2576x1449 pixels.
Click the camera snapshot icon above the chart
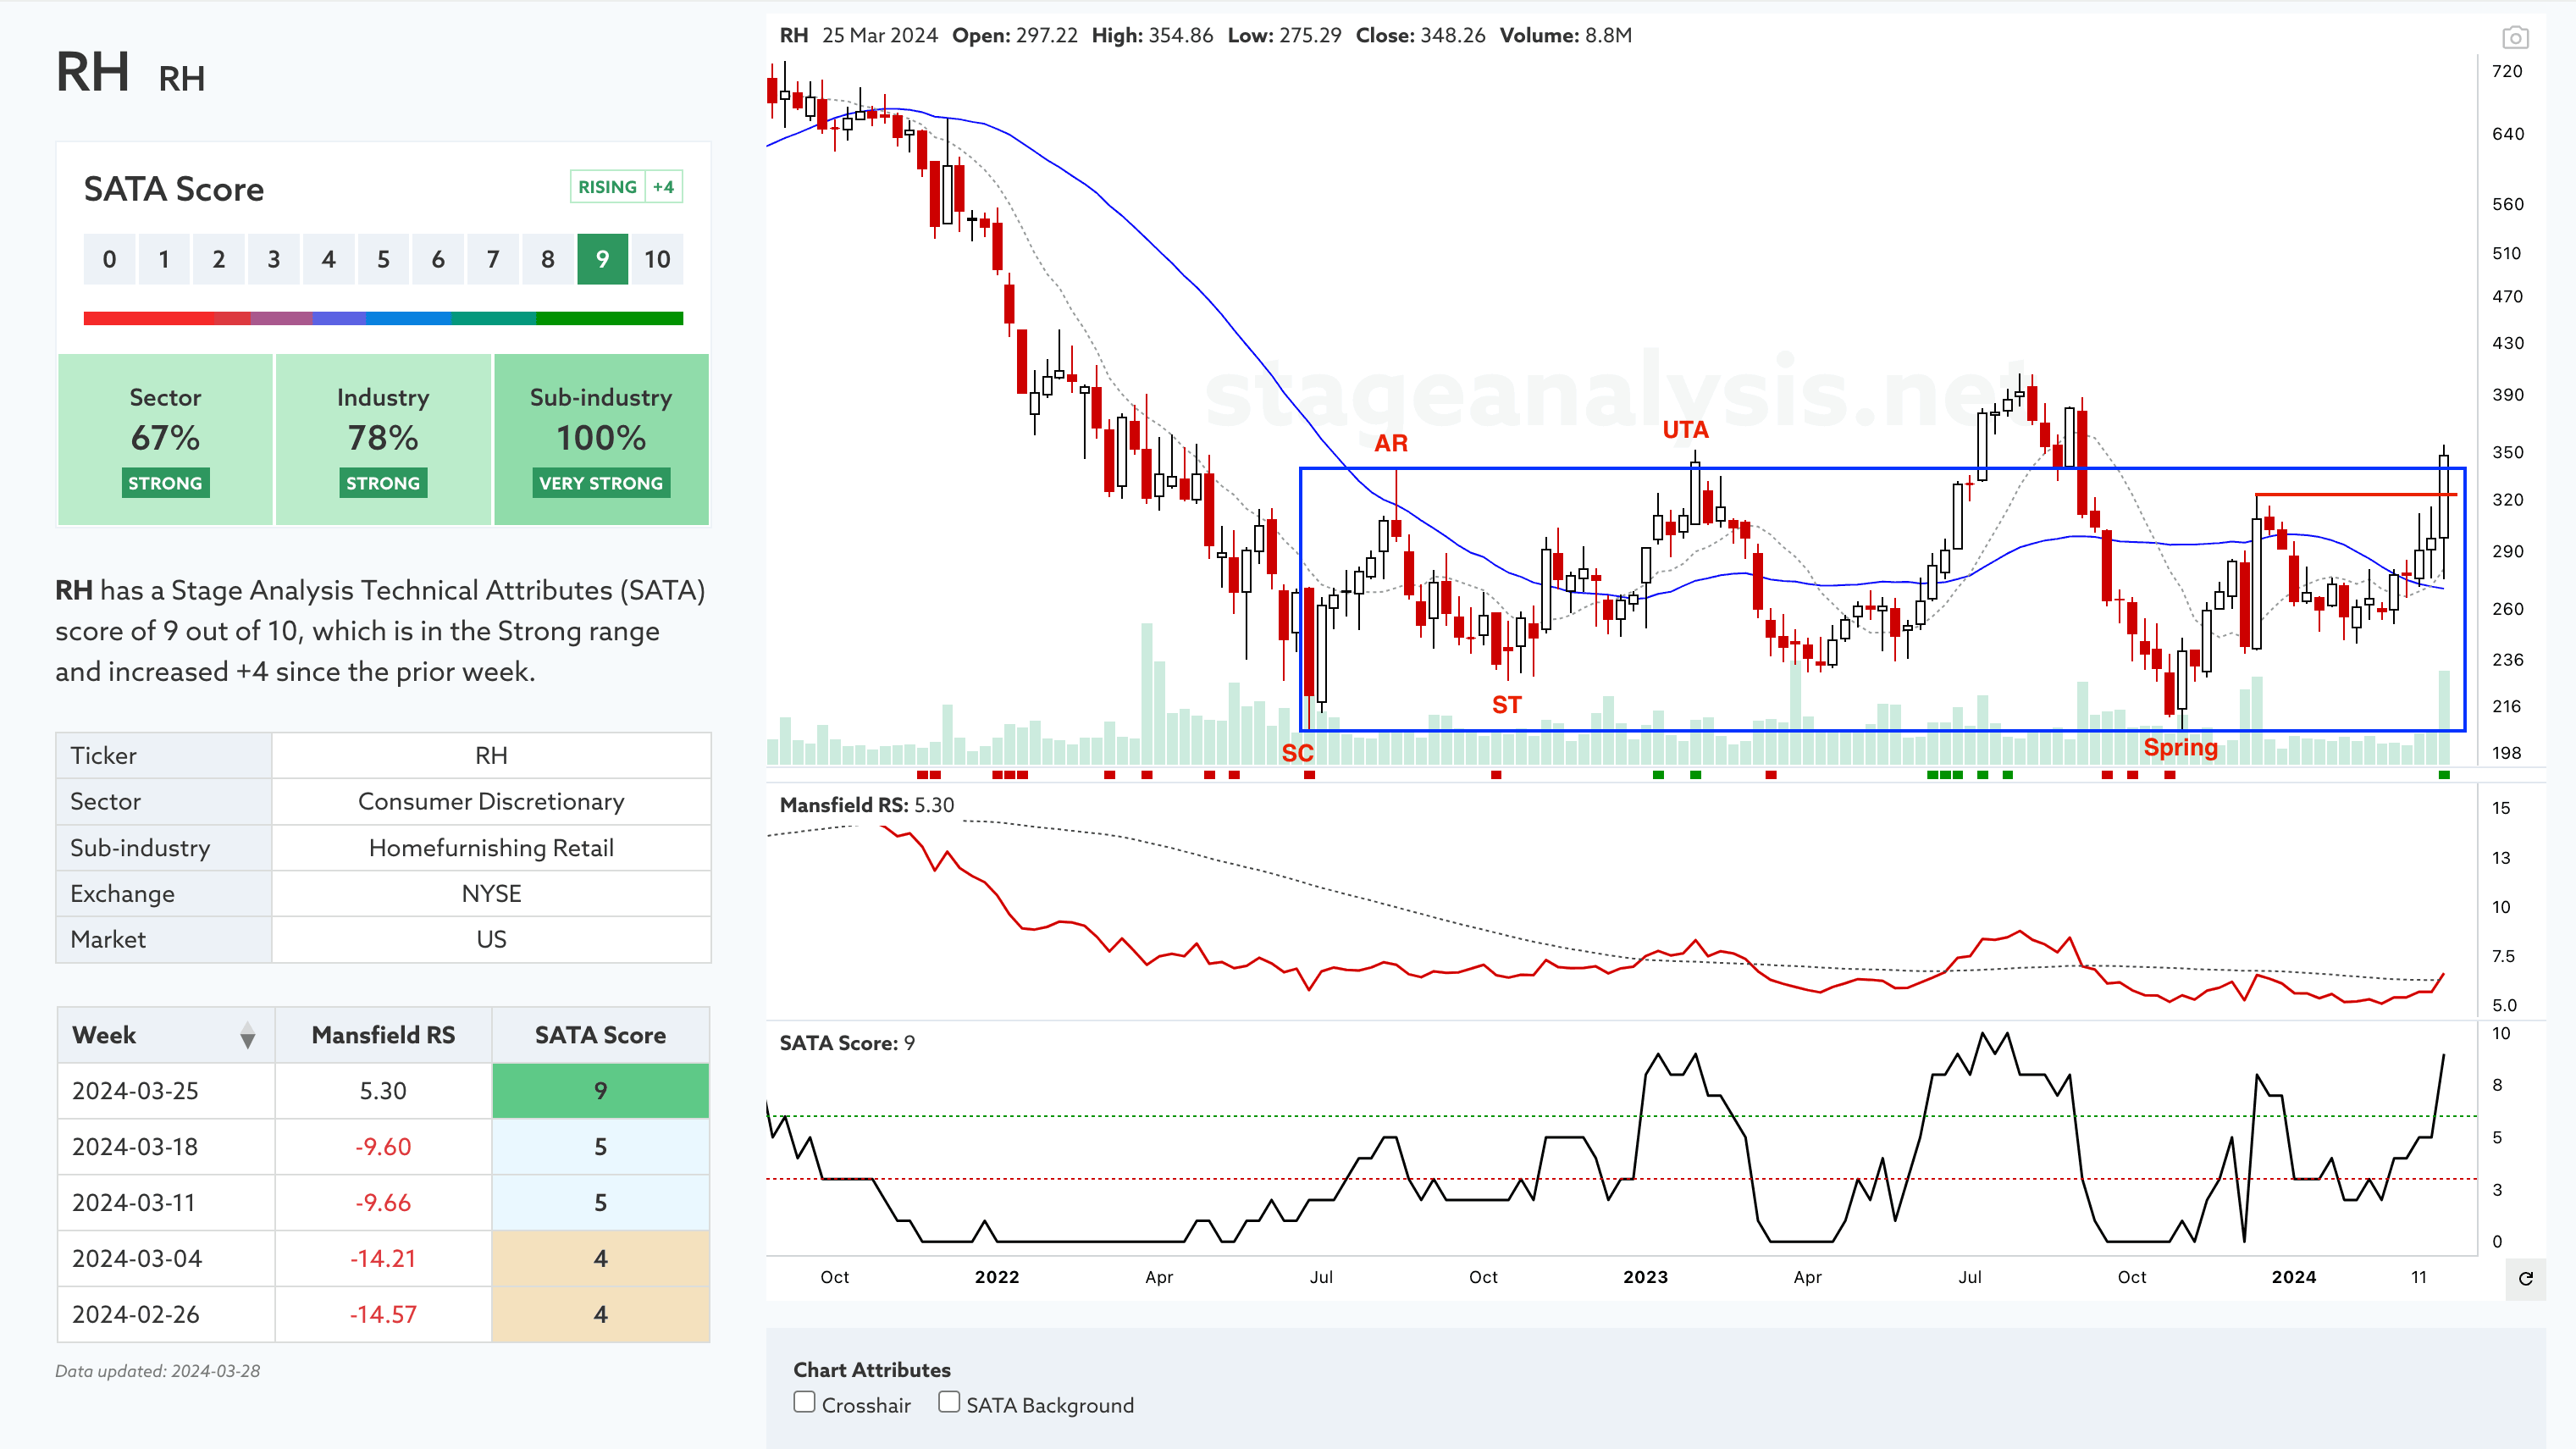[2515, 38]
